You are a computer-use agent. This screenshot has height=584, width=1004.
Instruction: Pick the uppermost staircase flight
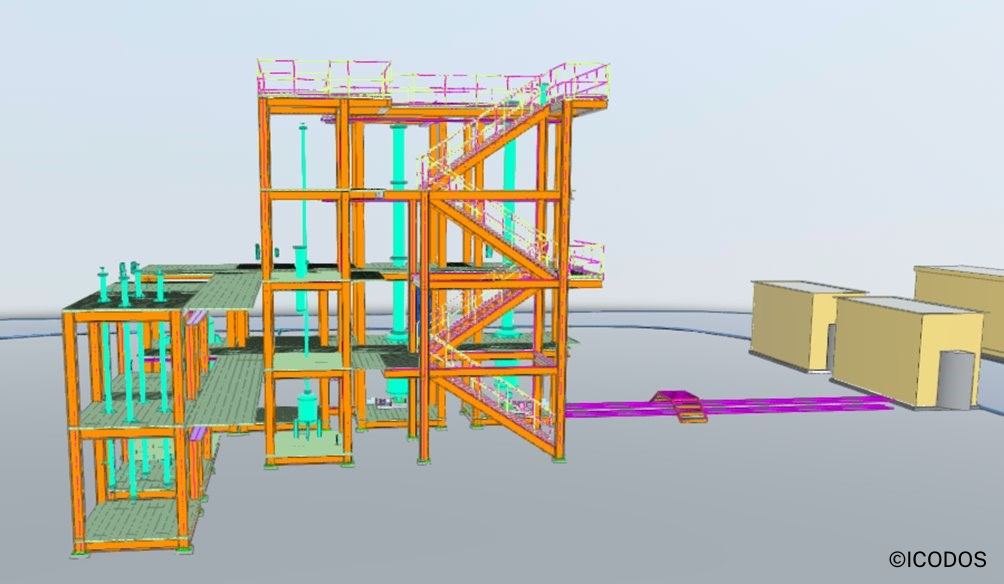click(x=484, y=138)
